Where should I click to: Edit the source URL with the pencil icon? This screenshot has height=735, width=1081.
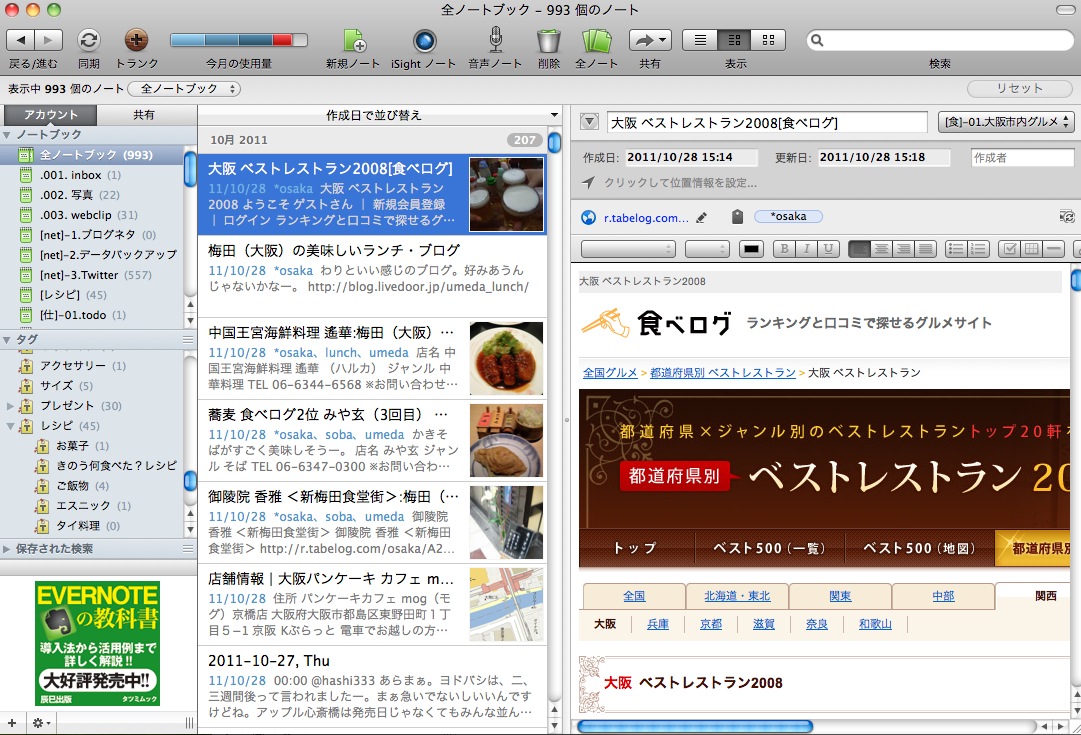[701, 218]
